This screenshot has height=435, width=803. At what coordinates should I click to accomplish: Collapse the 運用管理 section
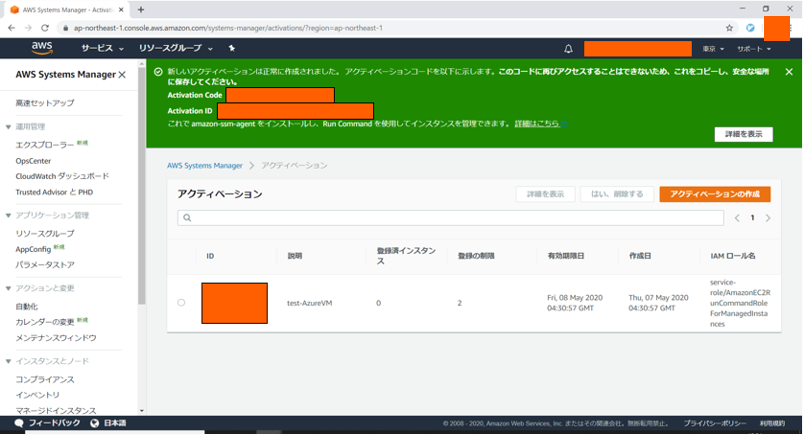click(8, 127)
